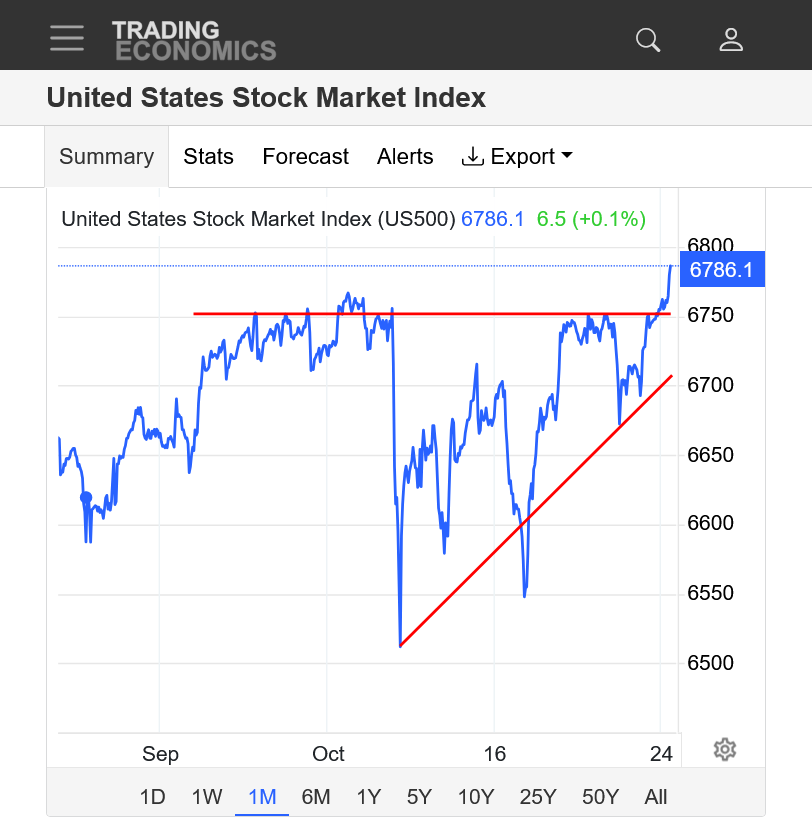Click the Trading Economics logo

pos(193,40)
